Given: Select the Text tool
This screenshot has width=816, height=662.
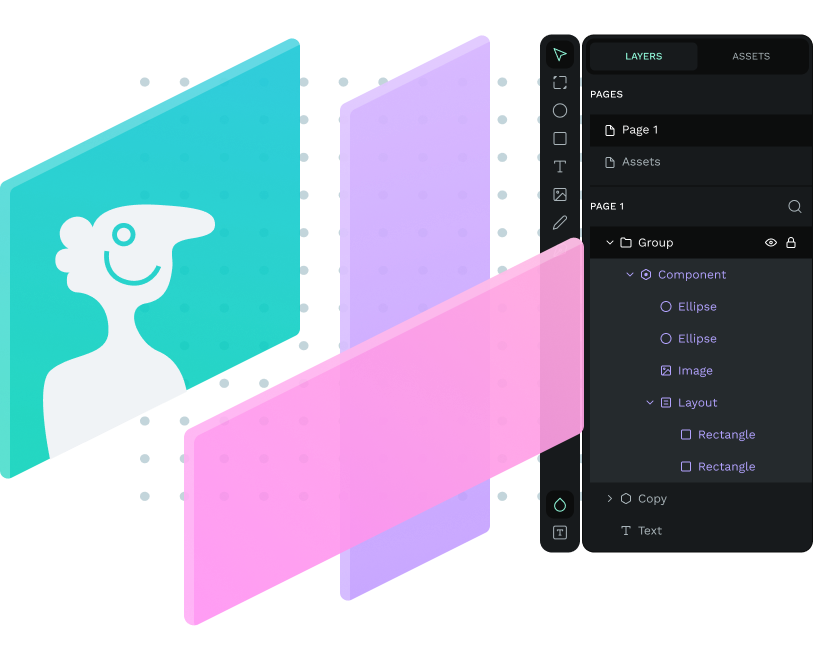Looking at the screenshot, I should point(560,166).
